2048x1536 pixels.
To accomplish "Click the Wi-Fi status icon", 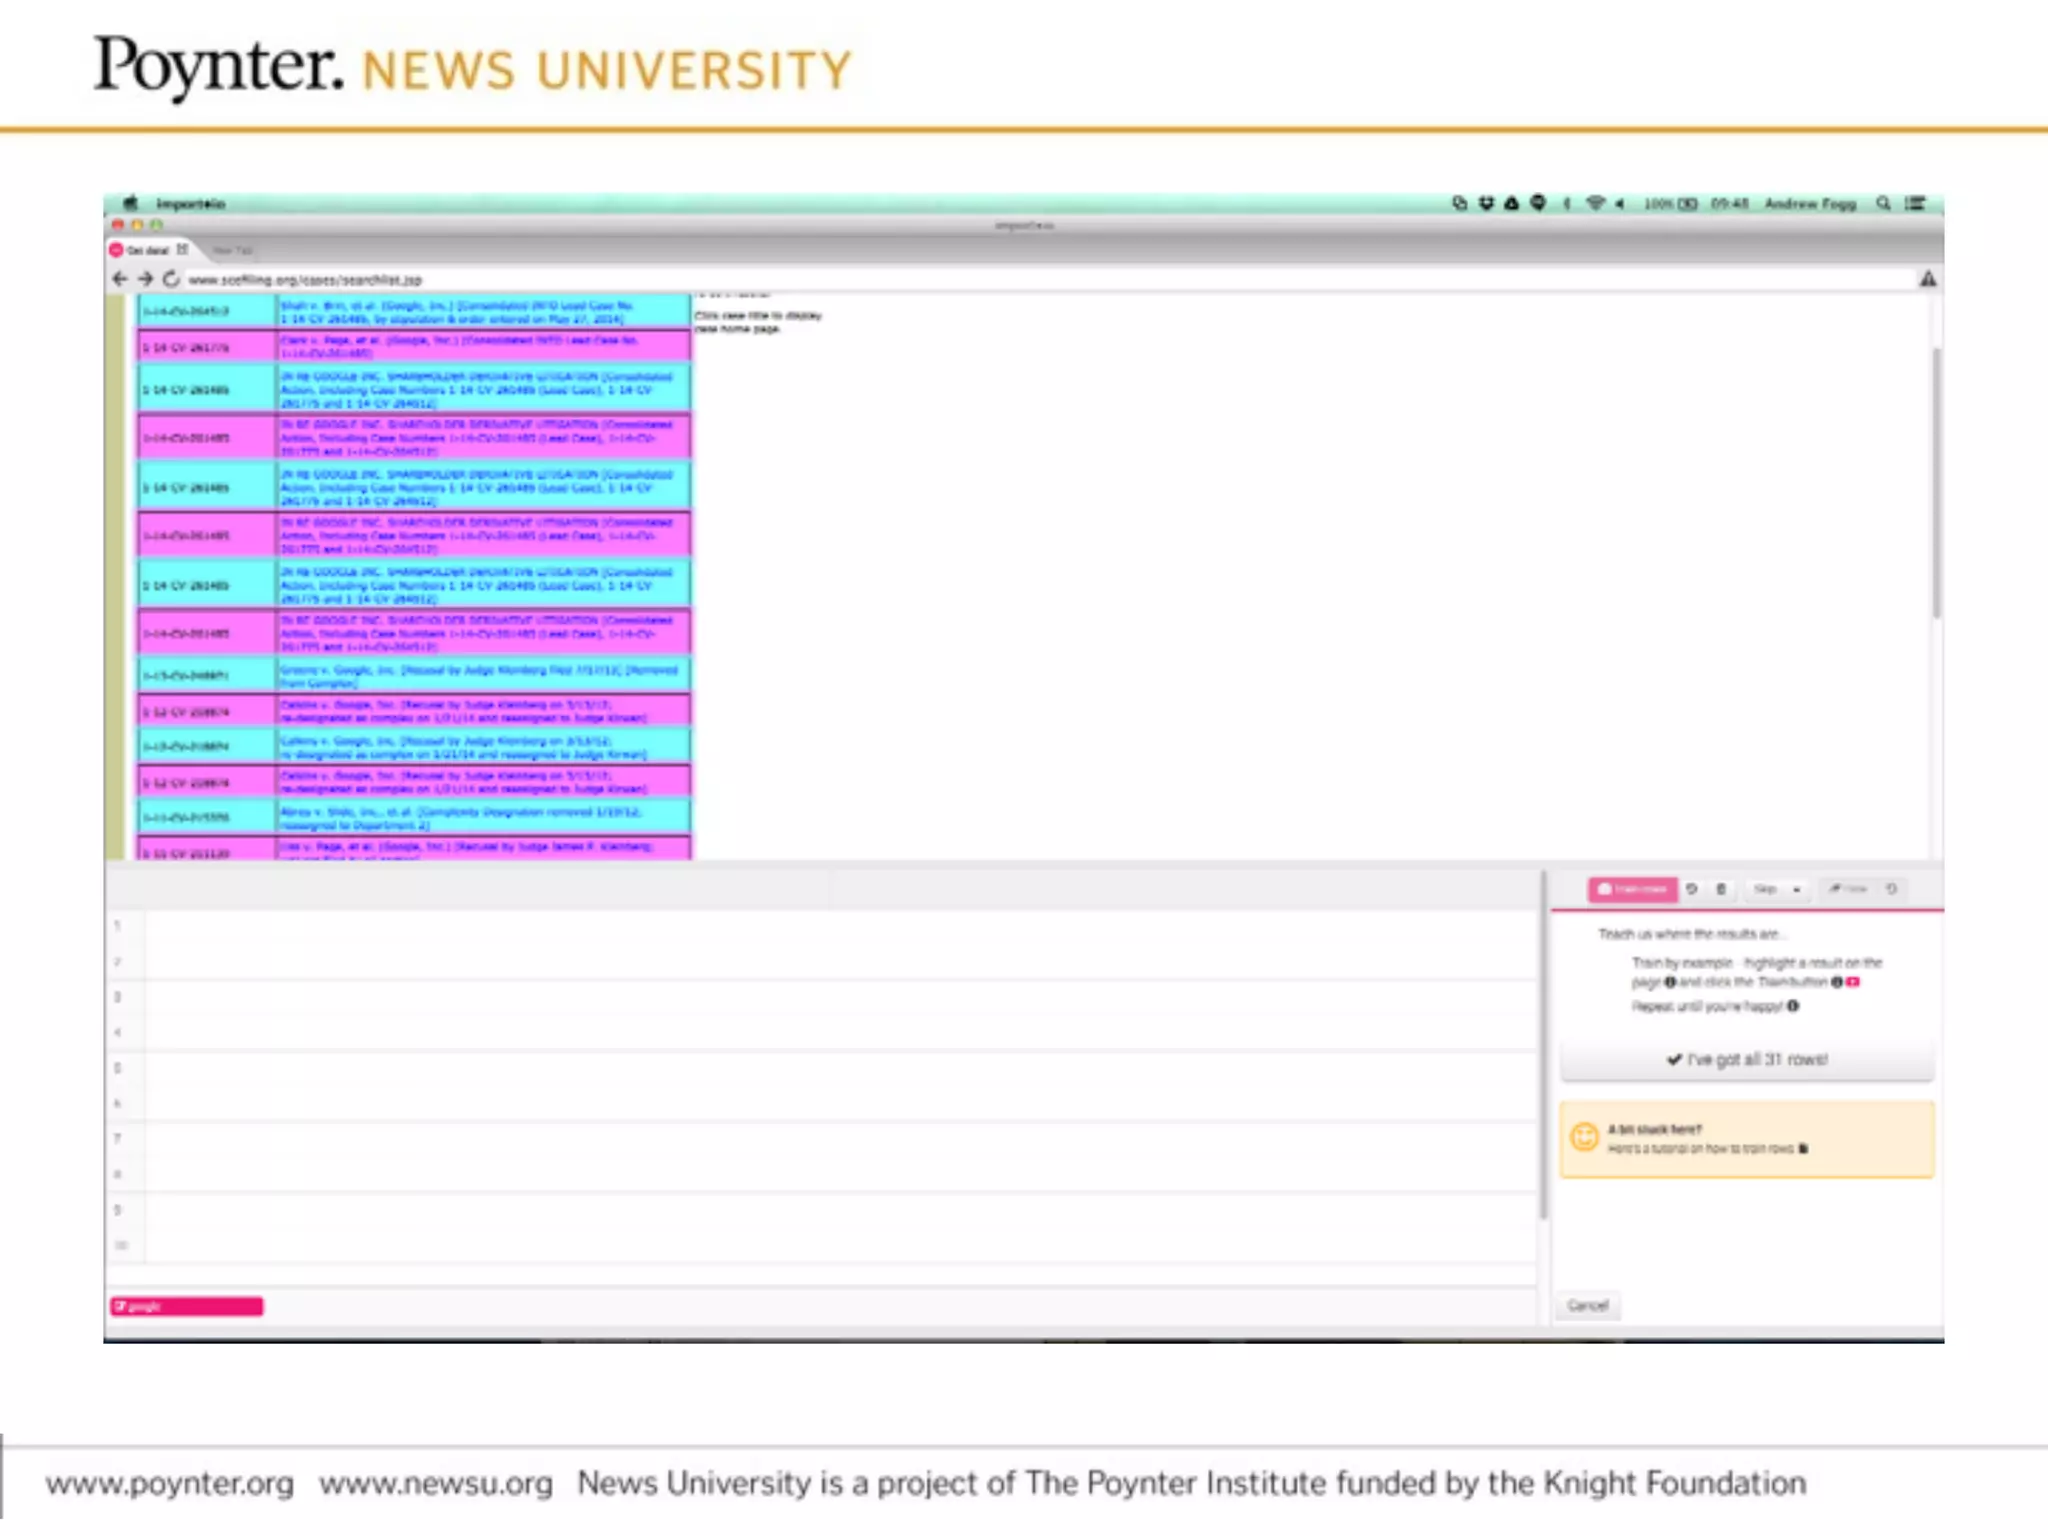I will (x=1595, y=203).
